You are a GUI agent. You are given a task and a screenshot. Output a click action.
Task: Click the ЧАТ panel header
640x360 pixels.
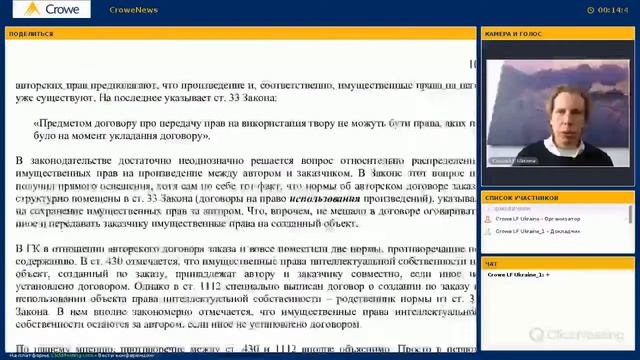[x=558, y=264]
